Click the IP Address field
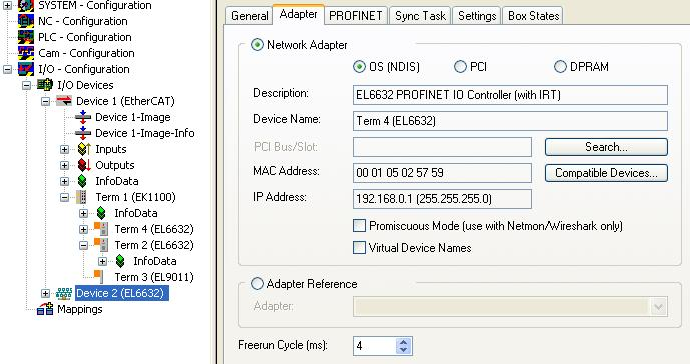 coord(442,199)
